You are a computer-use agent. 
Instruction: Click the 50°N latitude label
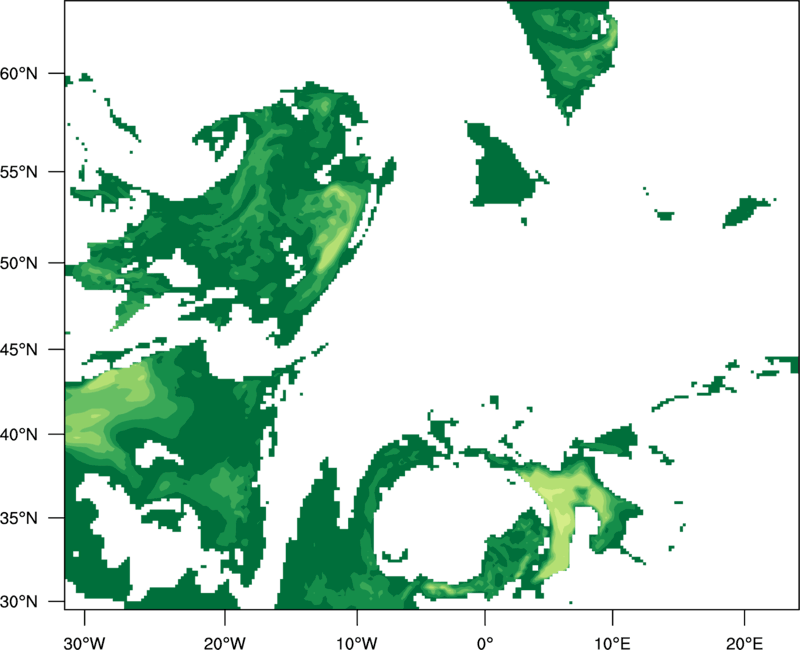(x=19, y=264)
